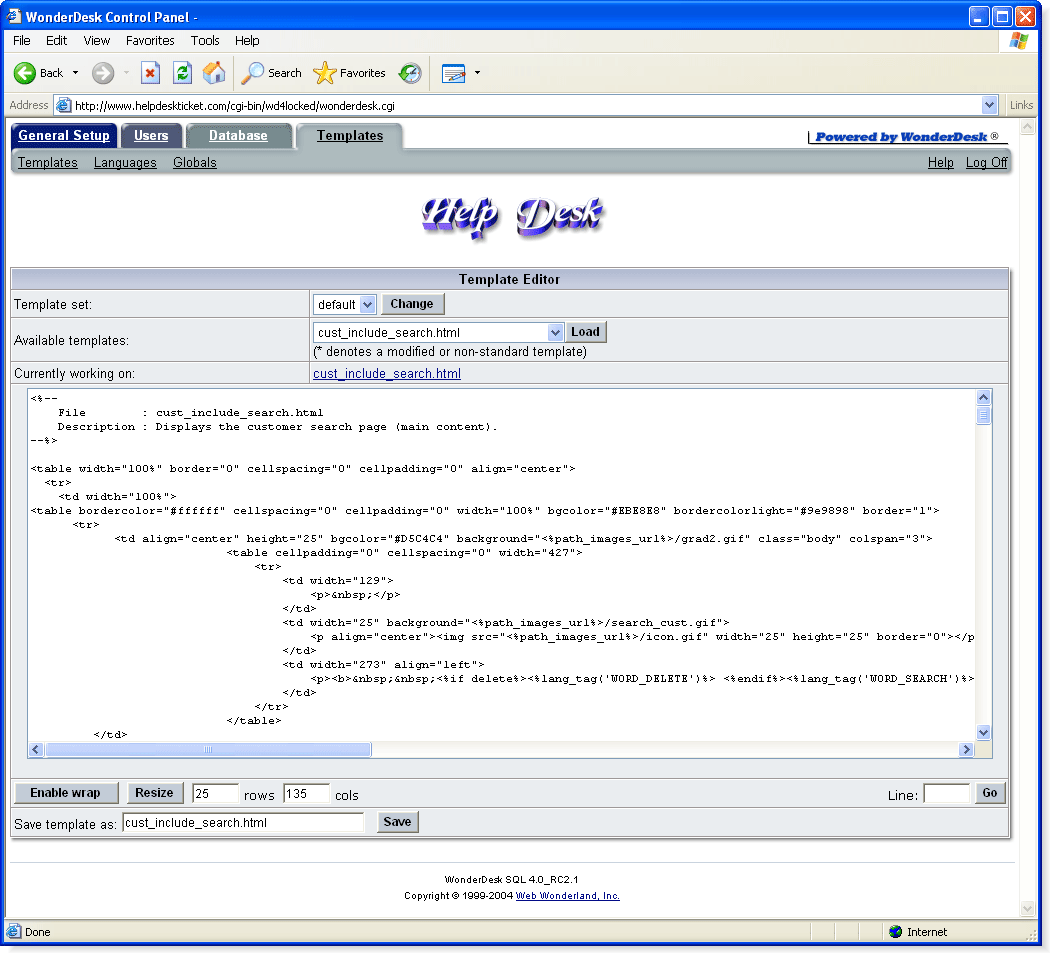Open the Edit menu
The height and width of the screenshot is (953, 1050).
coord(56,41)
